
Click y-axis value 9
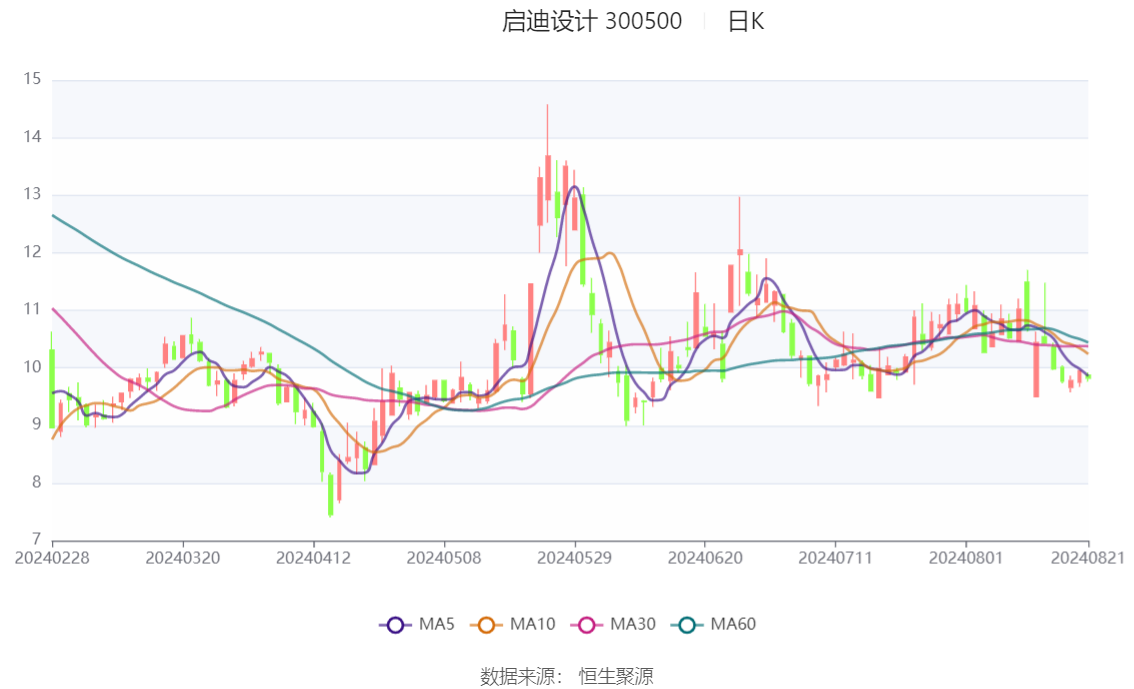[x=36, y=424]
